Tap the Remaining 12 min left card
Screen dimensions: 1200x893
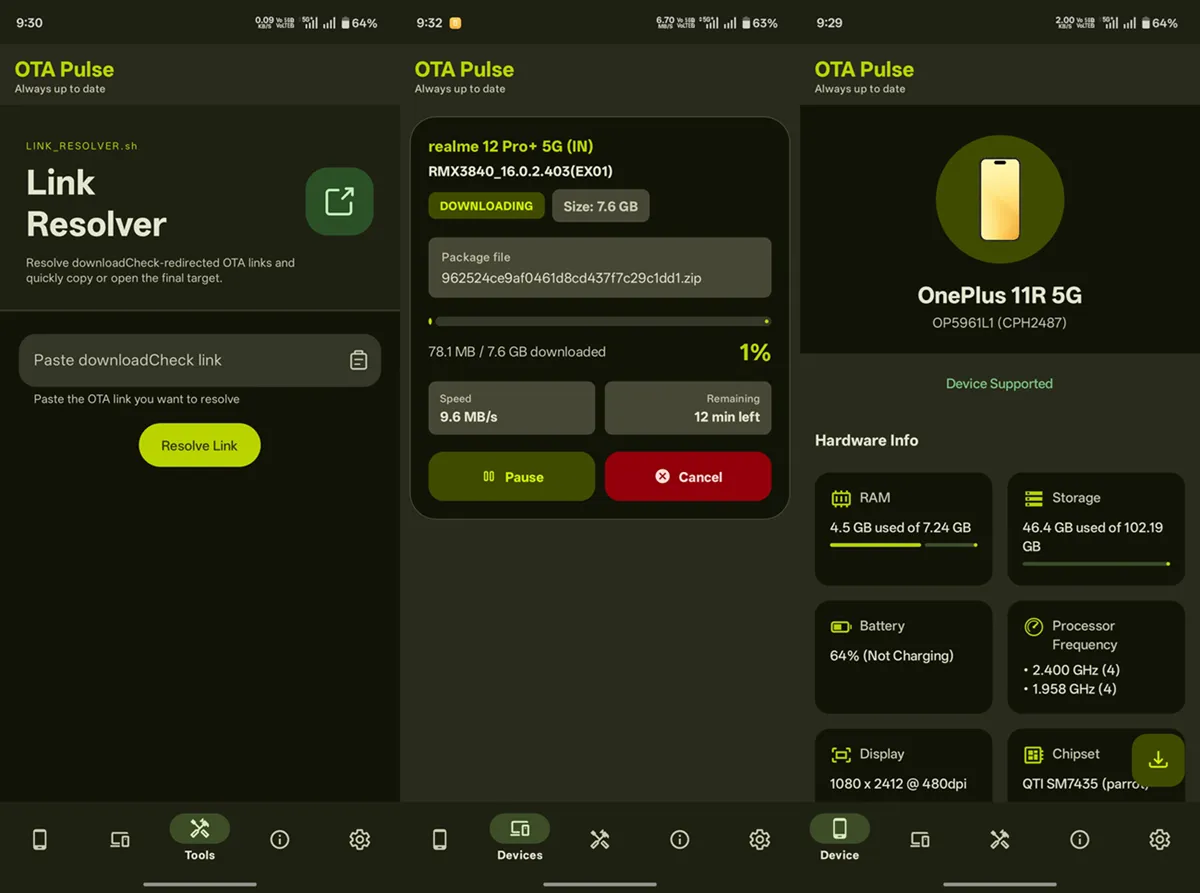click(x=688, y=408)
